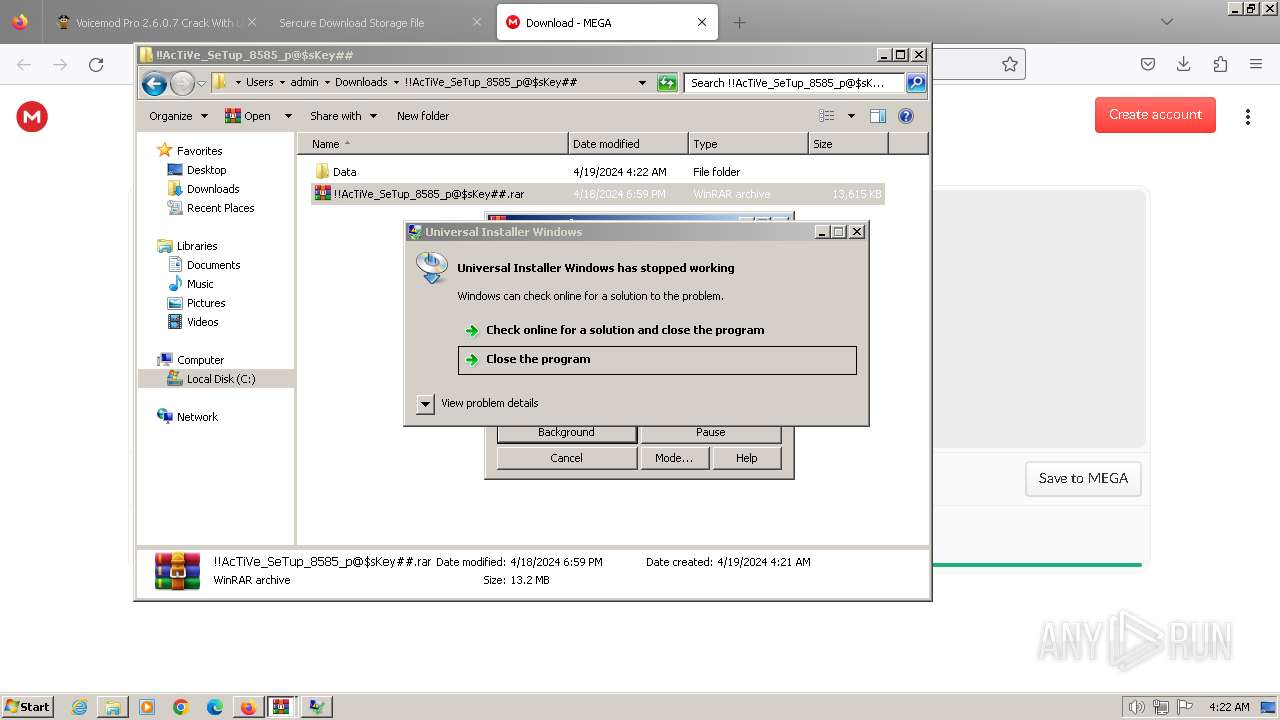Open the Organize dropdown menu
The width and height of the screenshot is (1280, 720).
[x=178, y=116]
